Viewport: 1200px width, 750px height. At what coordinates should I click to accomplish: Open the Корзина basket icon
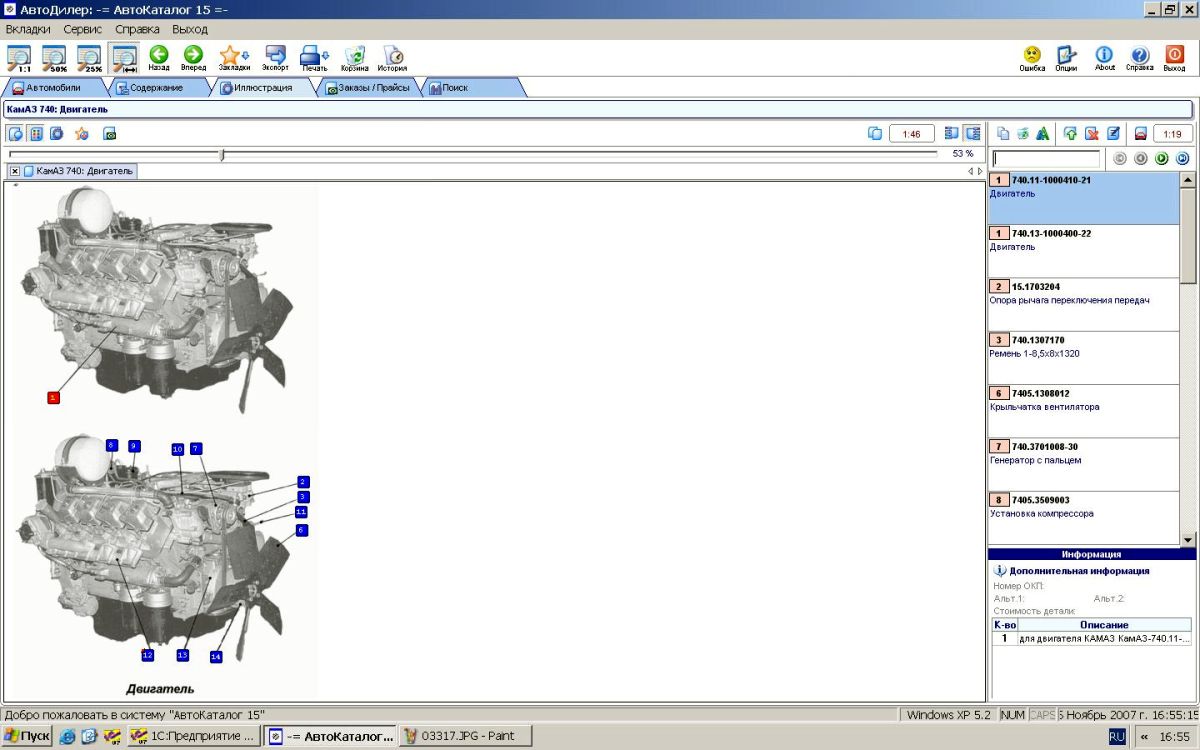click(354, 58)
